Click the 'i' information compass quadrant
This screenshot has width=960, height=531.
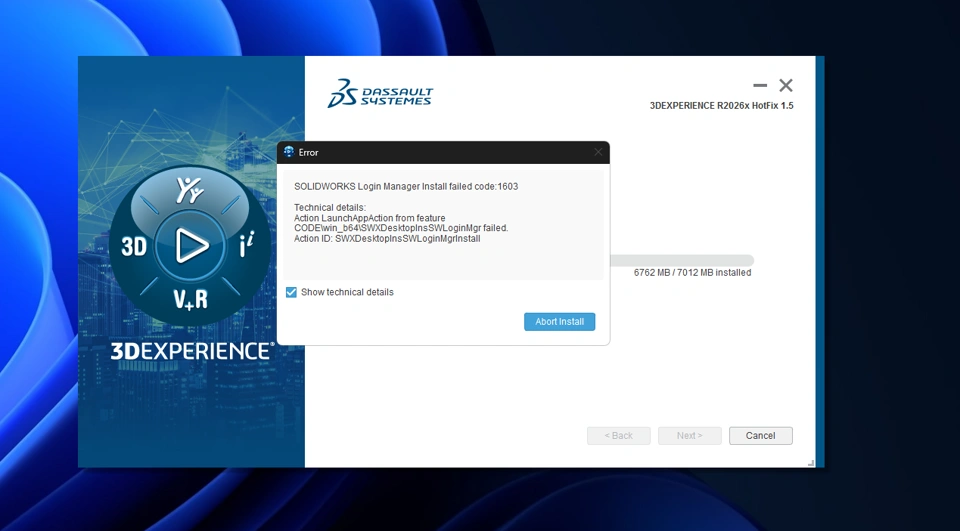(x=246, y=244)
